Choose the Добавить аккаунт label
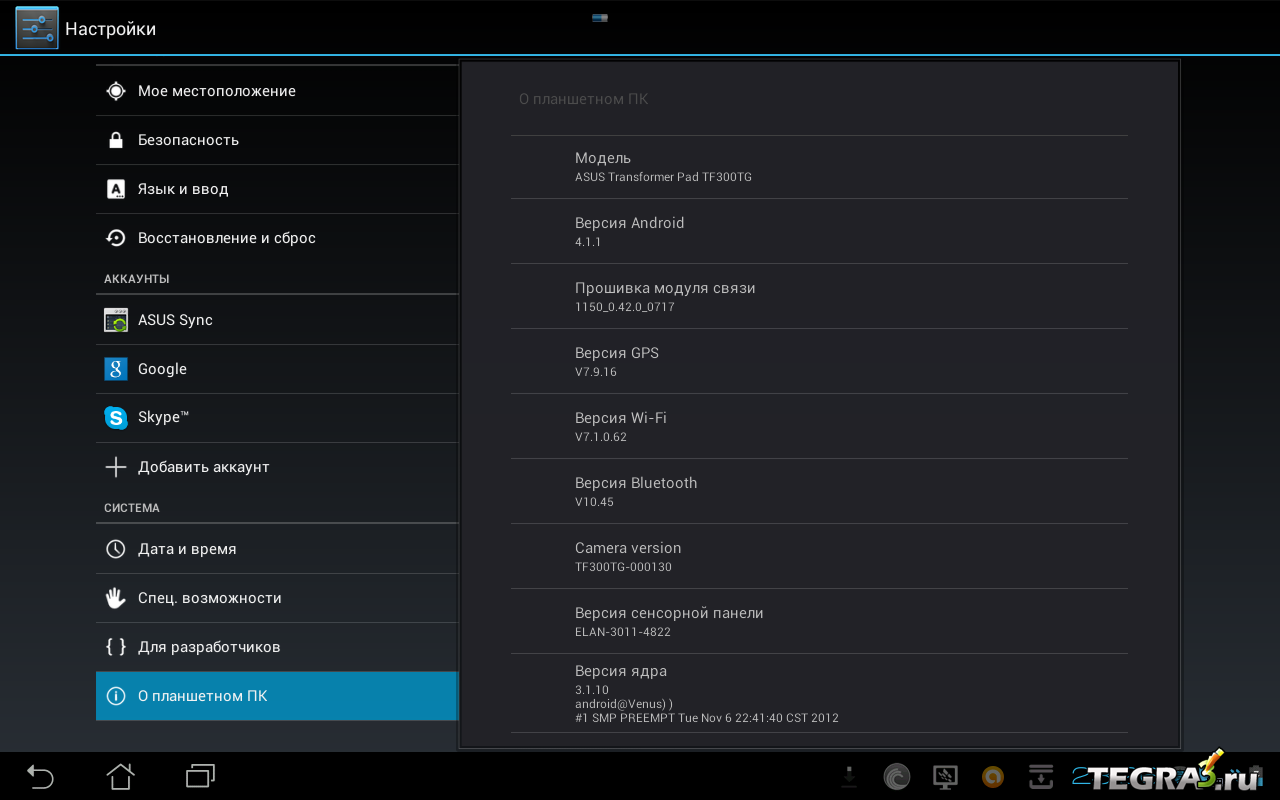This screenshot has width=1280, height=800. [204, 467]
